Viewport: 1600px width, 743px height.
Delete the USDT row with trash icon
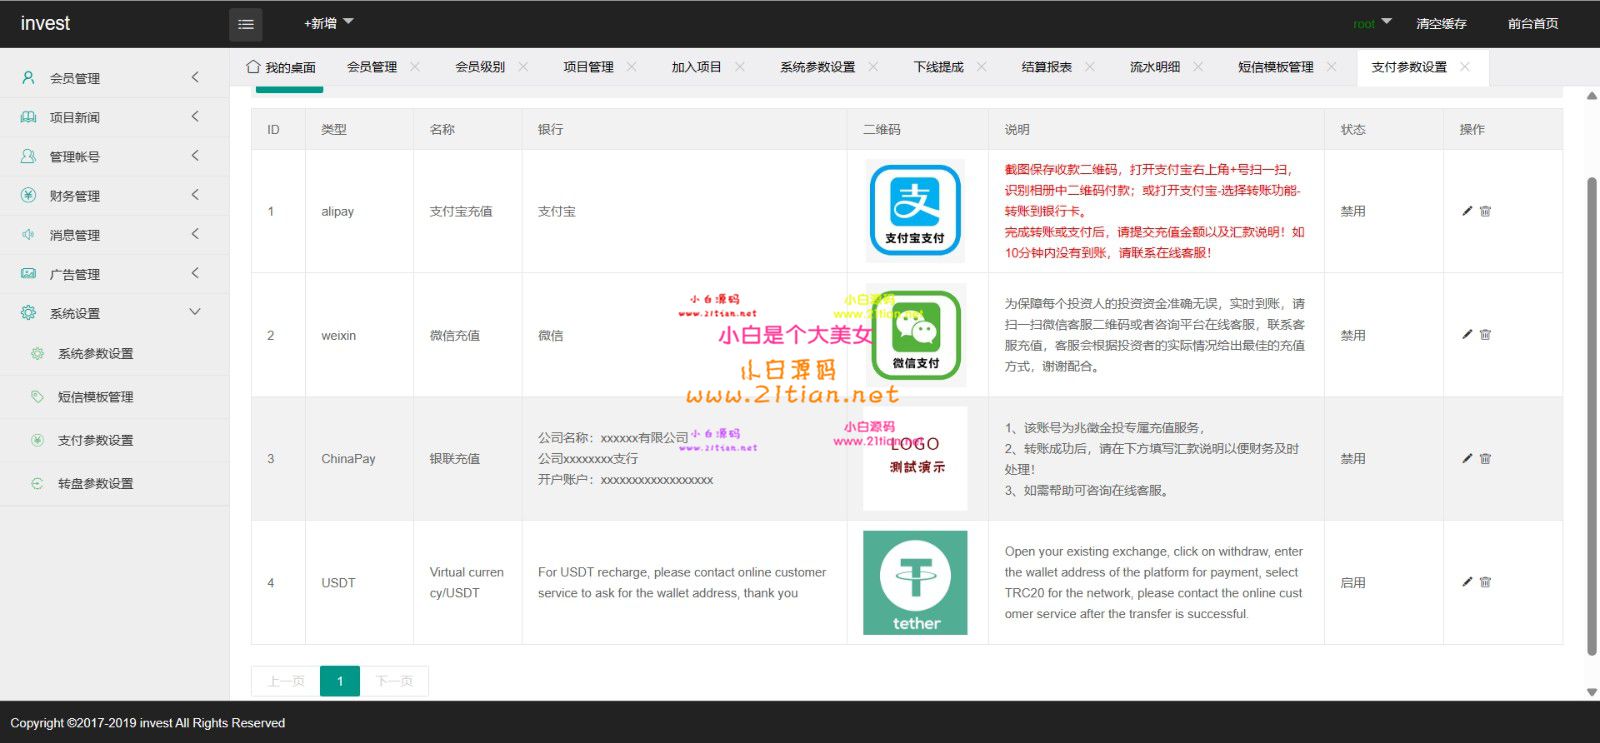click(x=1485, y=582)
